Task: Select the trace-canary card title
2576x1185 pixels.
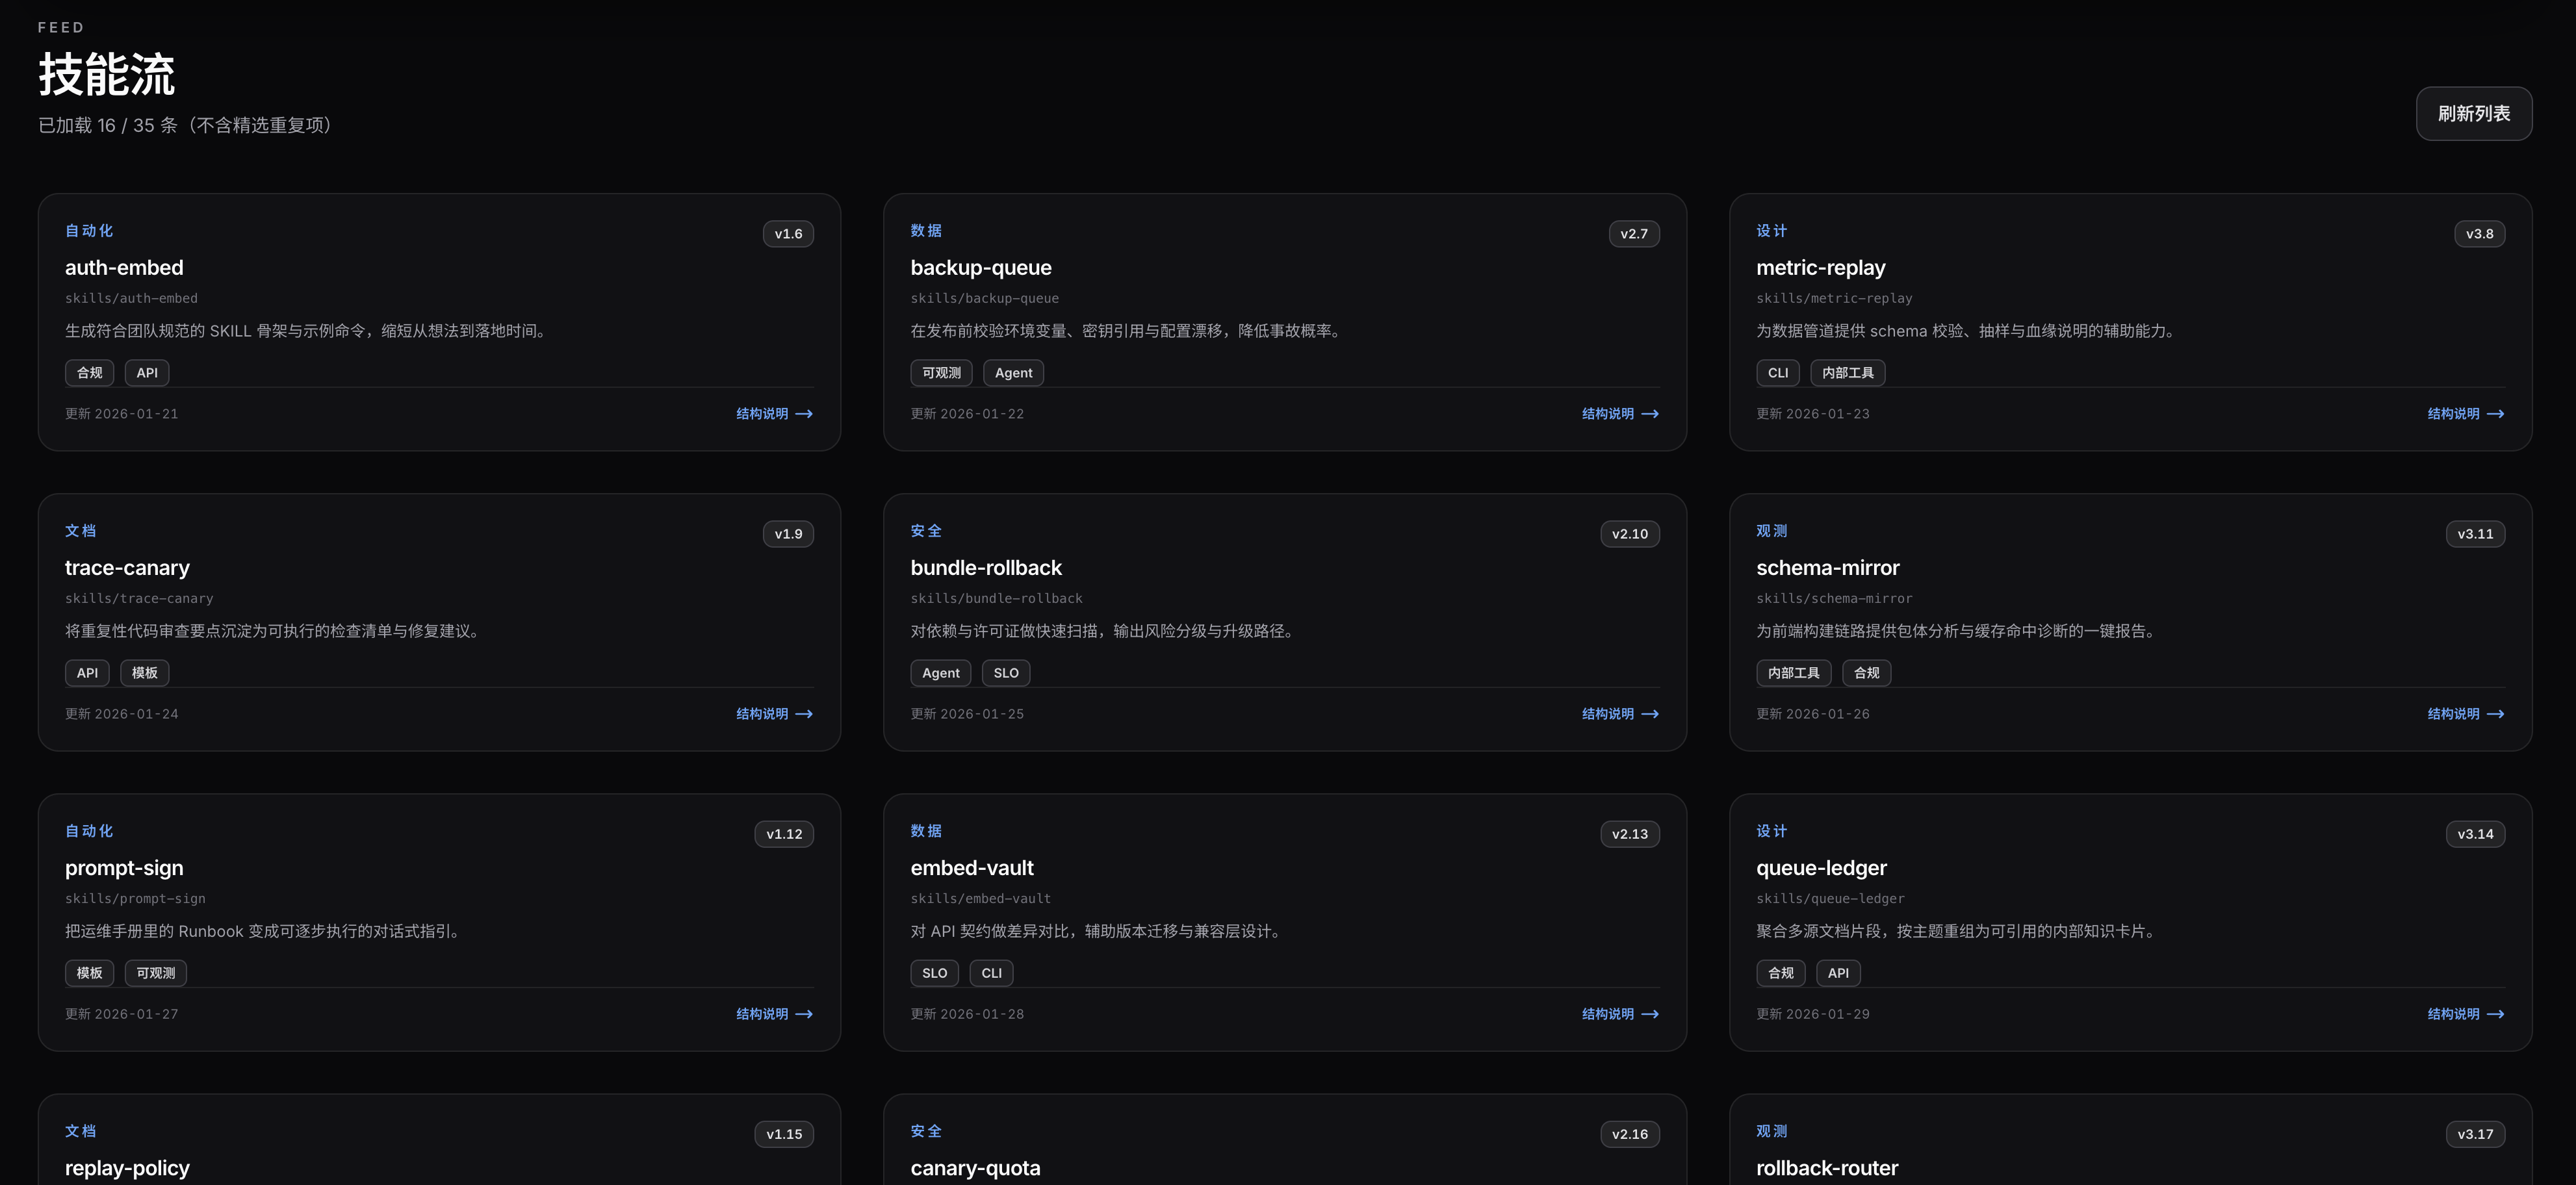Action: (127, 568)
